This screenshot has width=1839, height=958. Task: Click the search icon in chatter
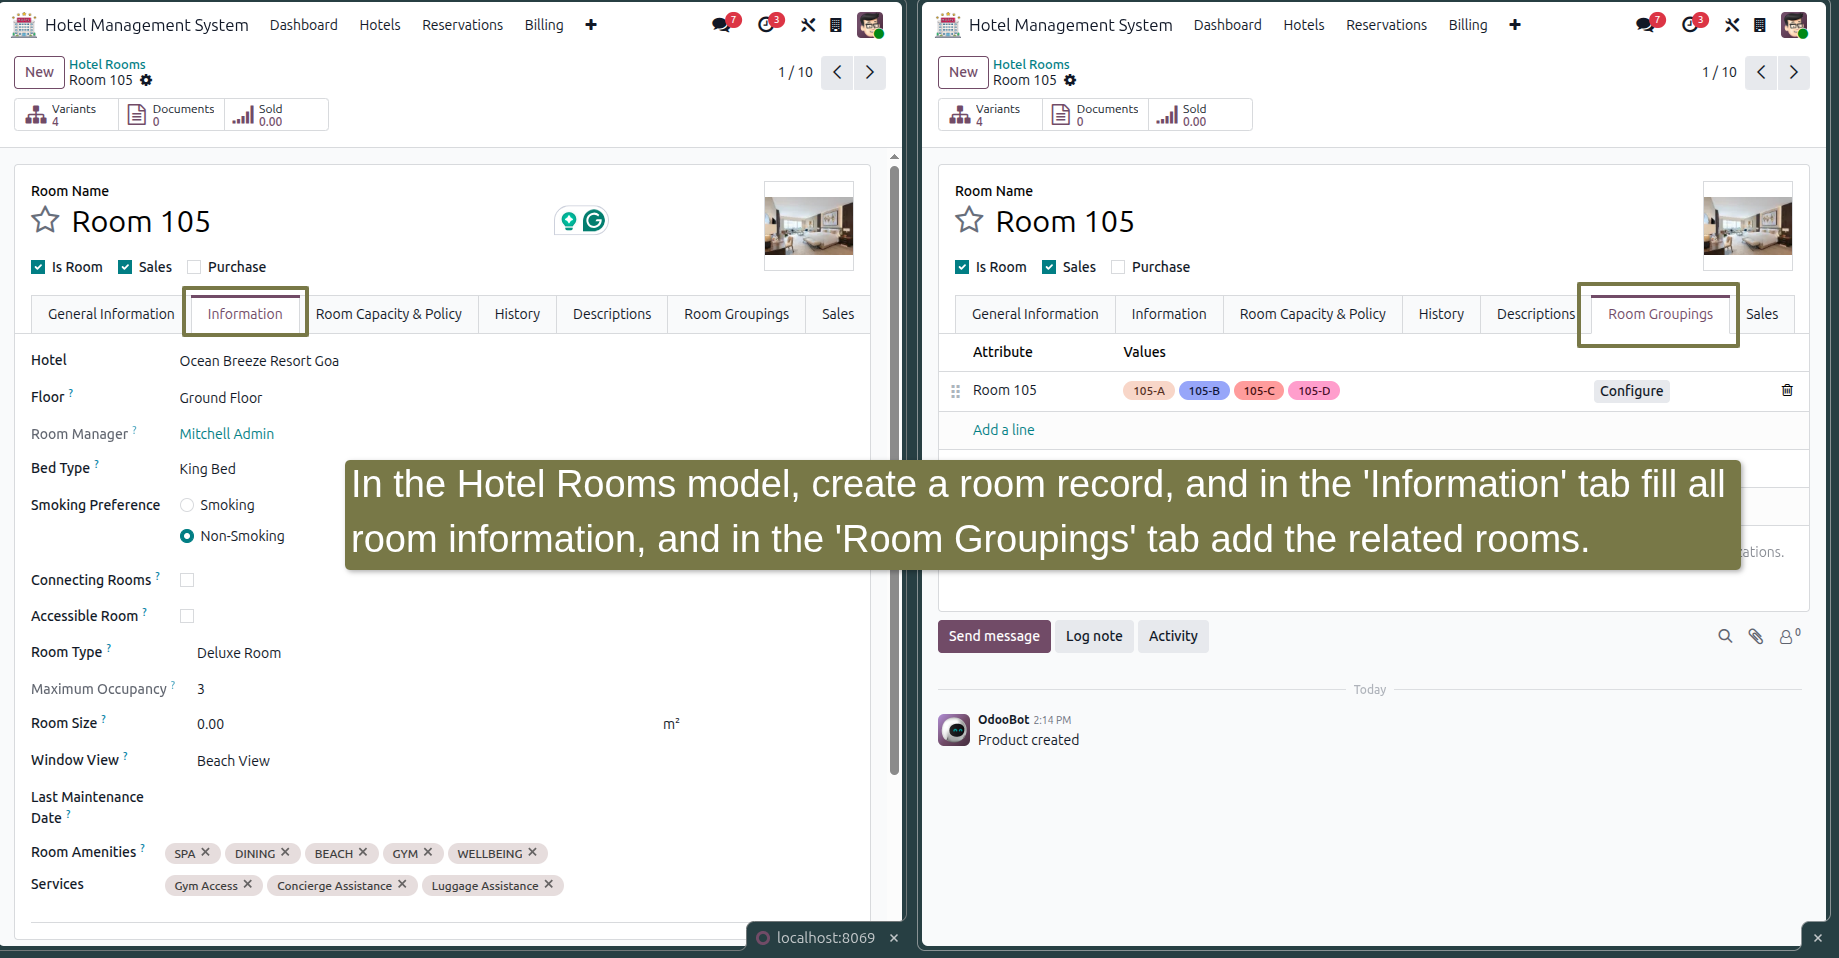click(1725, 636)
